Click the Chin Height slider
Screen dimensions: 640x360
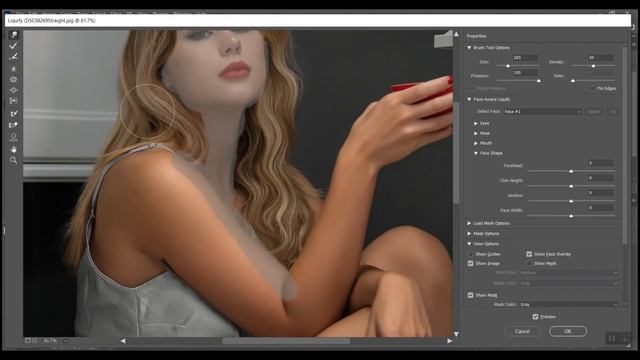coord(571,186)
